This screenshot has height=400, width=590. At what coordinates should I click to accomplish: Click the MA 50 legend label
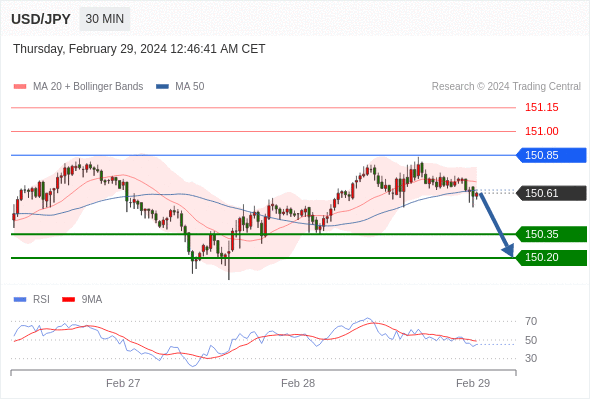[190, 87]
